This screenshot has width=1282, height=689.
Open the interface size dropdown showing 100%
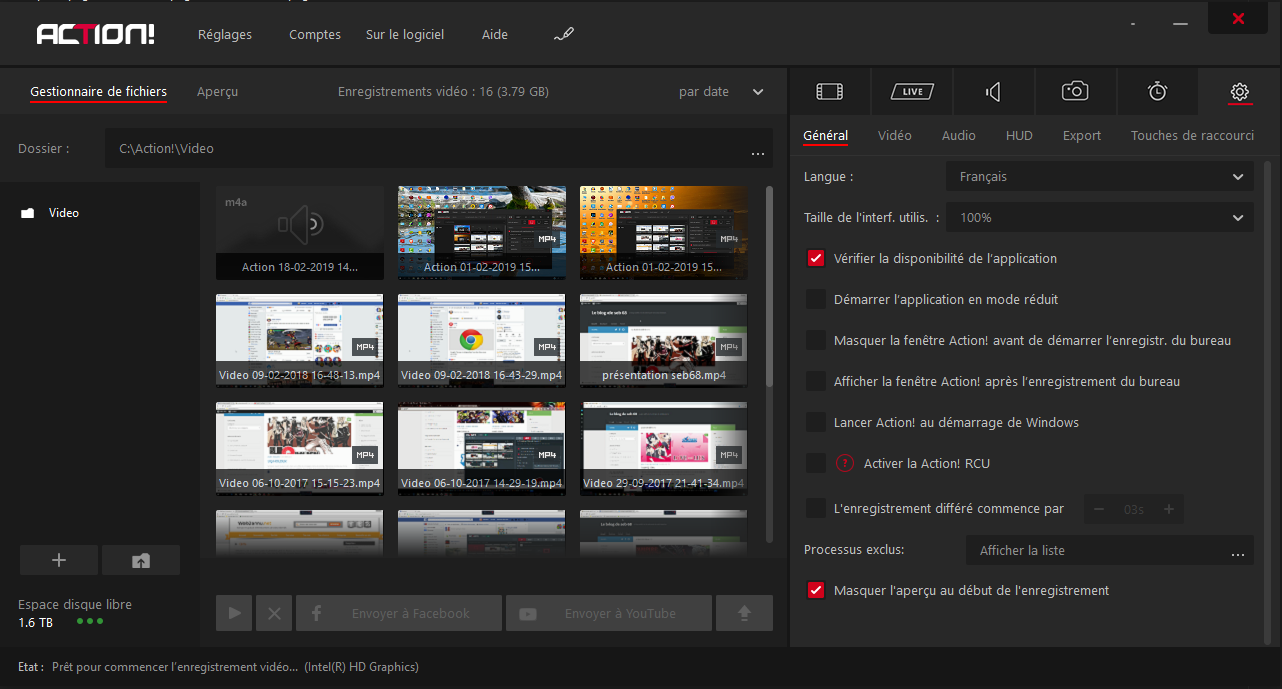tap(1099, 217)
